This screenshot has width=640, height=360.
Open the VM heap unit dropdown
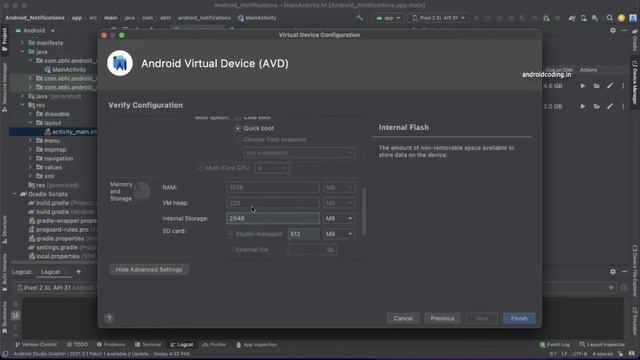(339, 203)
